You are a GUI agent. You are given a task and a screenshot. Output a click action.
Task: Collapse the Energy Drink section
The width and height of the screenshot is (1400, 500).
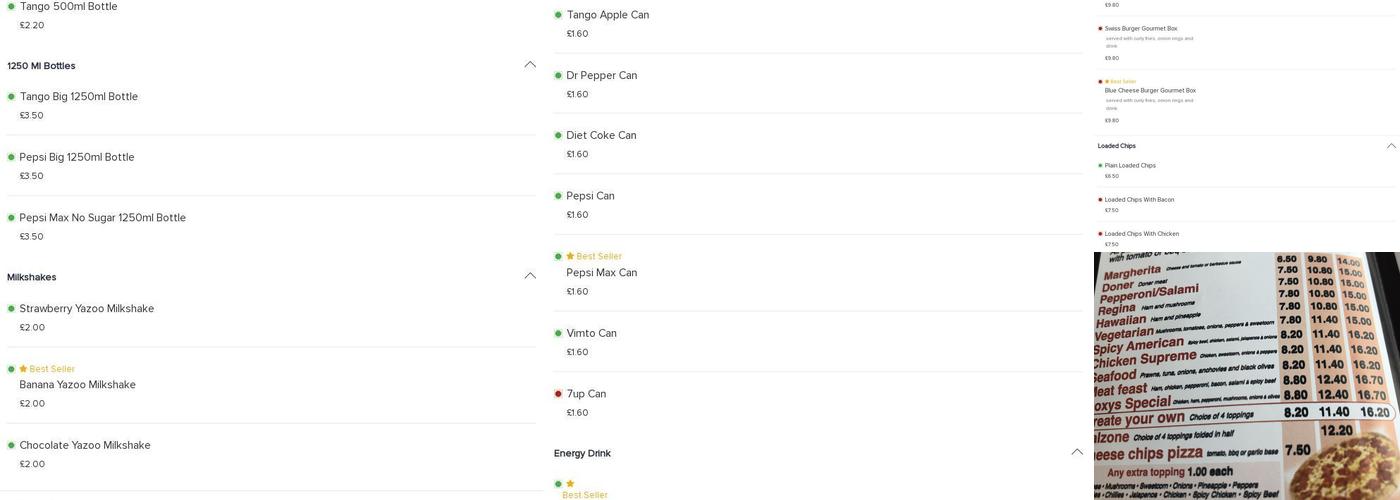1077,452
